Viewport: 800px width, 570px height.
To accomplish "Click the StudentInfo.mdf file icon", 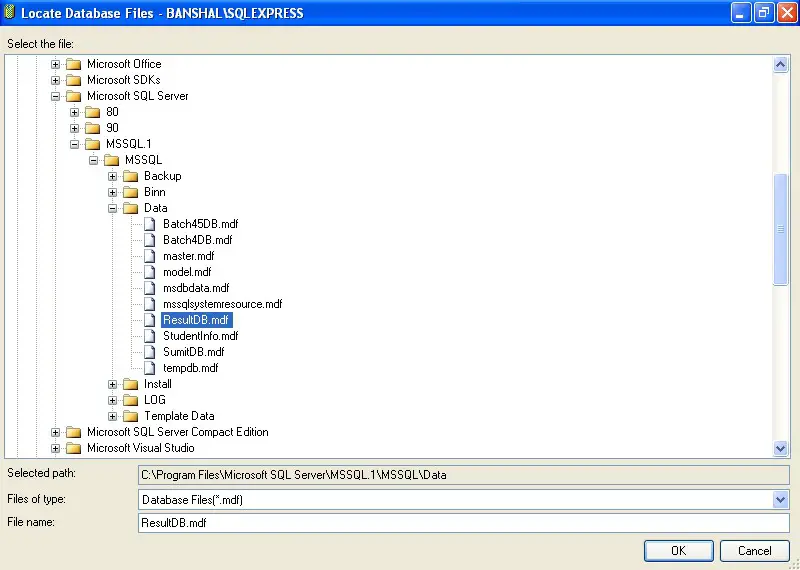I will pos(149,336).
